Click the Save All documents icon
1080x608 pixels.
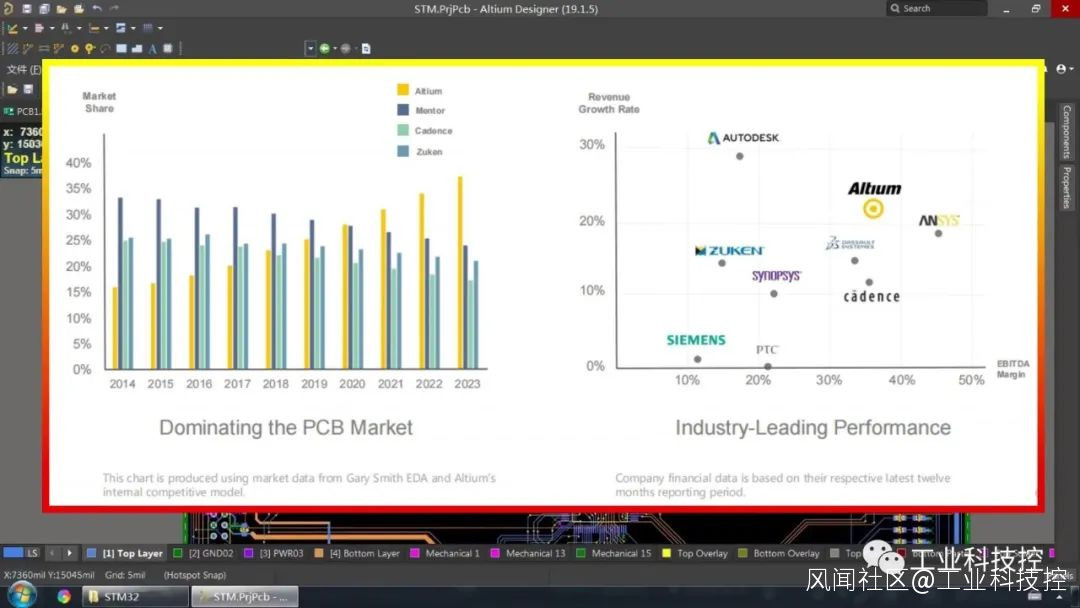(44, 8)
